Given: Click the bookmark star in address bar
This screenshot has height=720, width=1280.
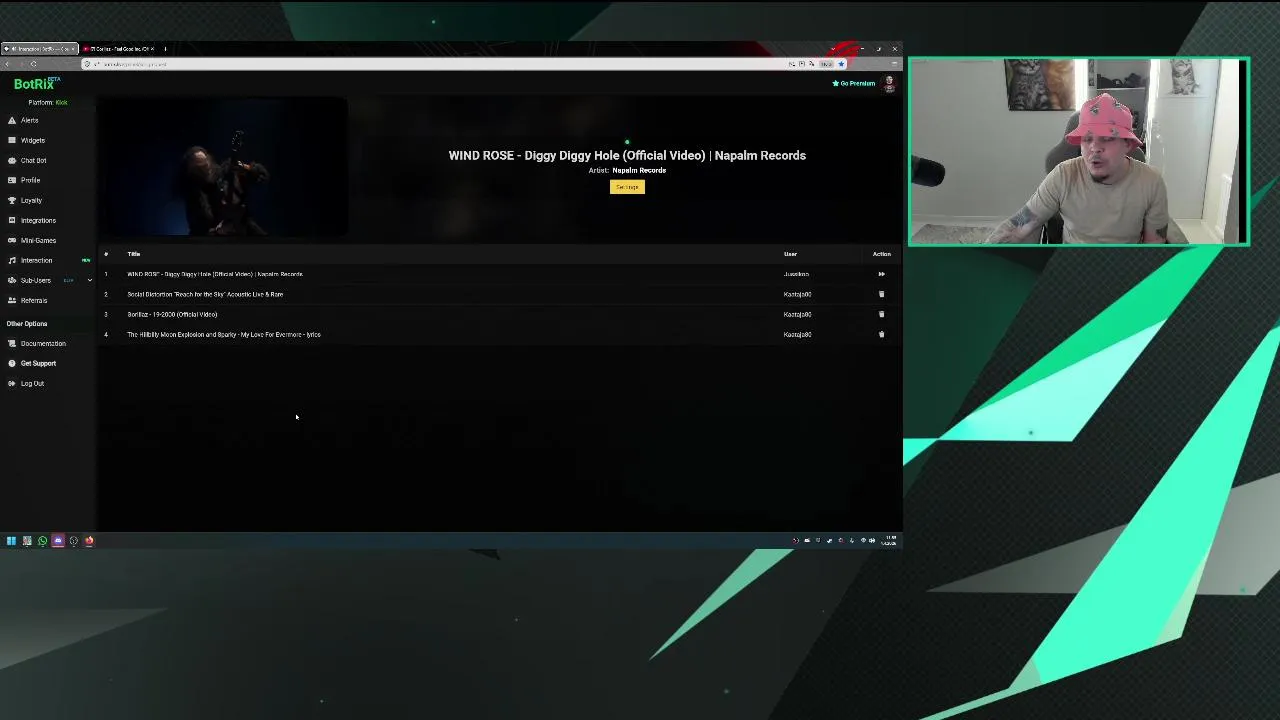Looking at the screenshot, I should [841, 64].
